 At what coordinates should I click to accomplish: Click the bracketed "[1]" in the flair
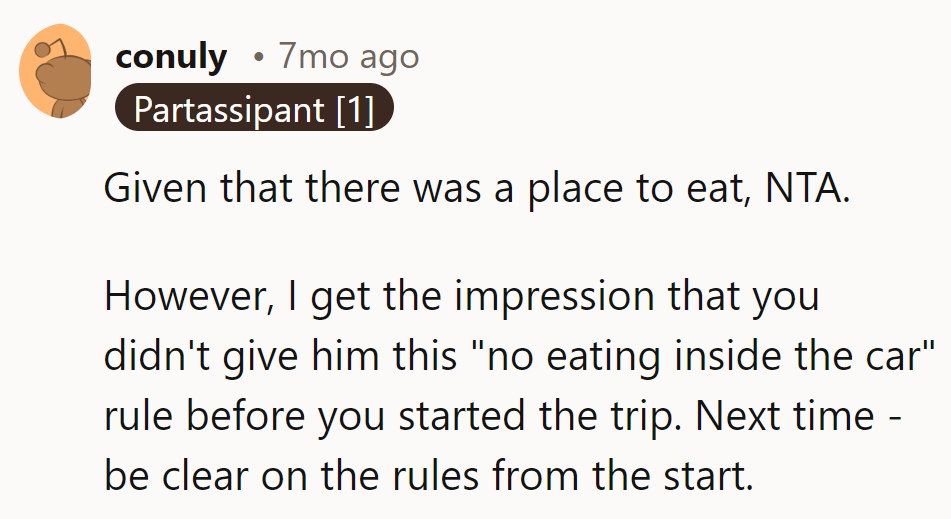click(x=355, y=109)
